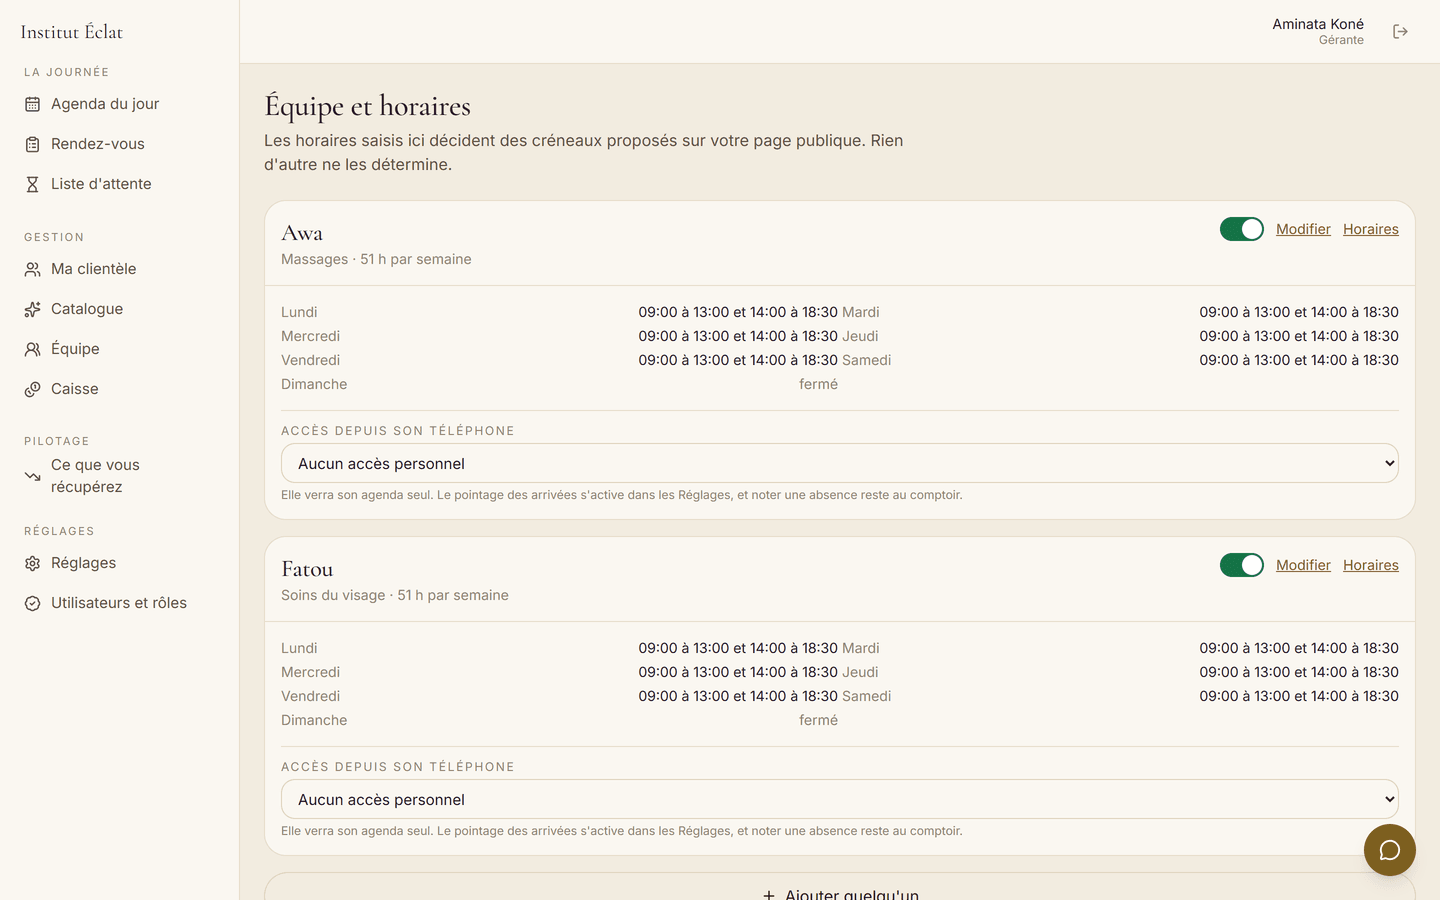Click Modifier link for Fatou
The width and height of the screenshot is (1440, 900).
[x=1303, y=565]
